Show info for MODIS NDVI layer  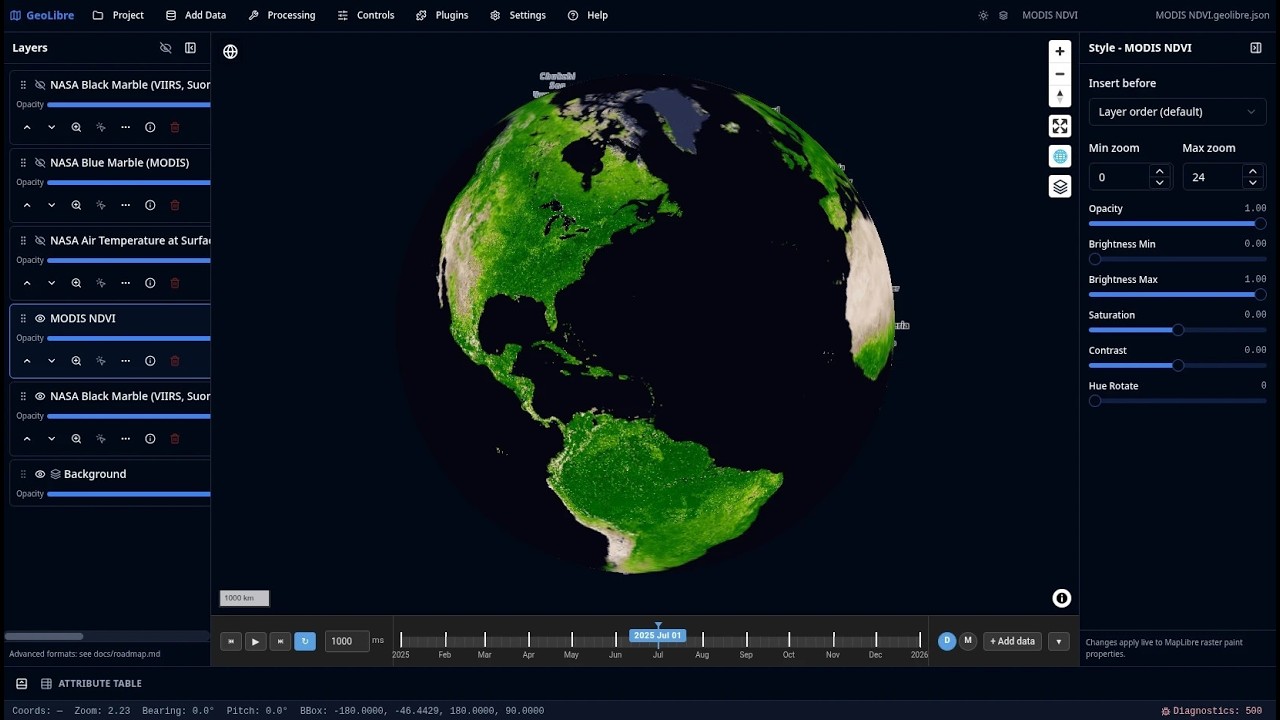(150, 361)
